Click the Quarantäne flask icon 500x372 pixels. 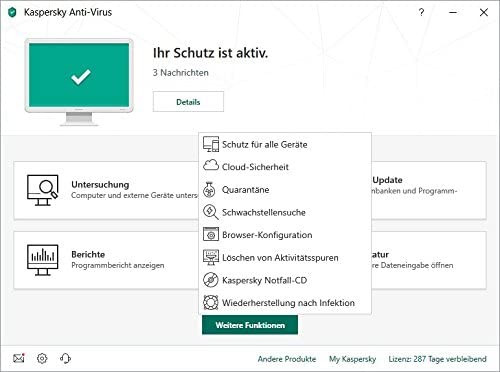(209, 190)
